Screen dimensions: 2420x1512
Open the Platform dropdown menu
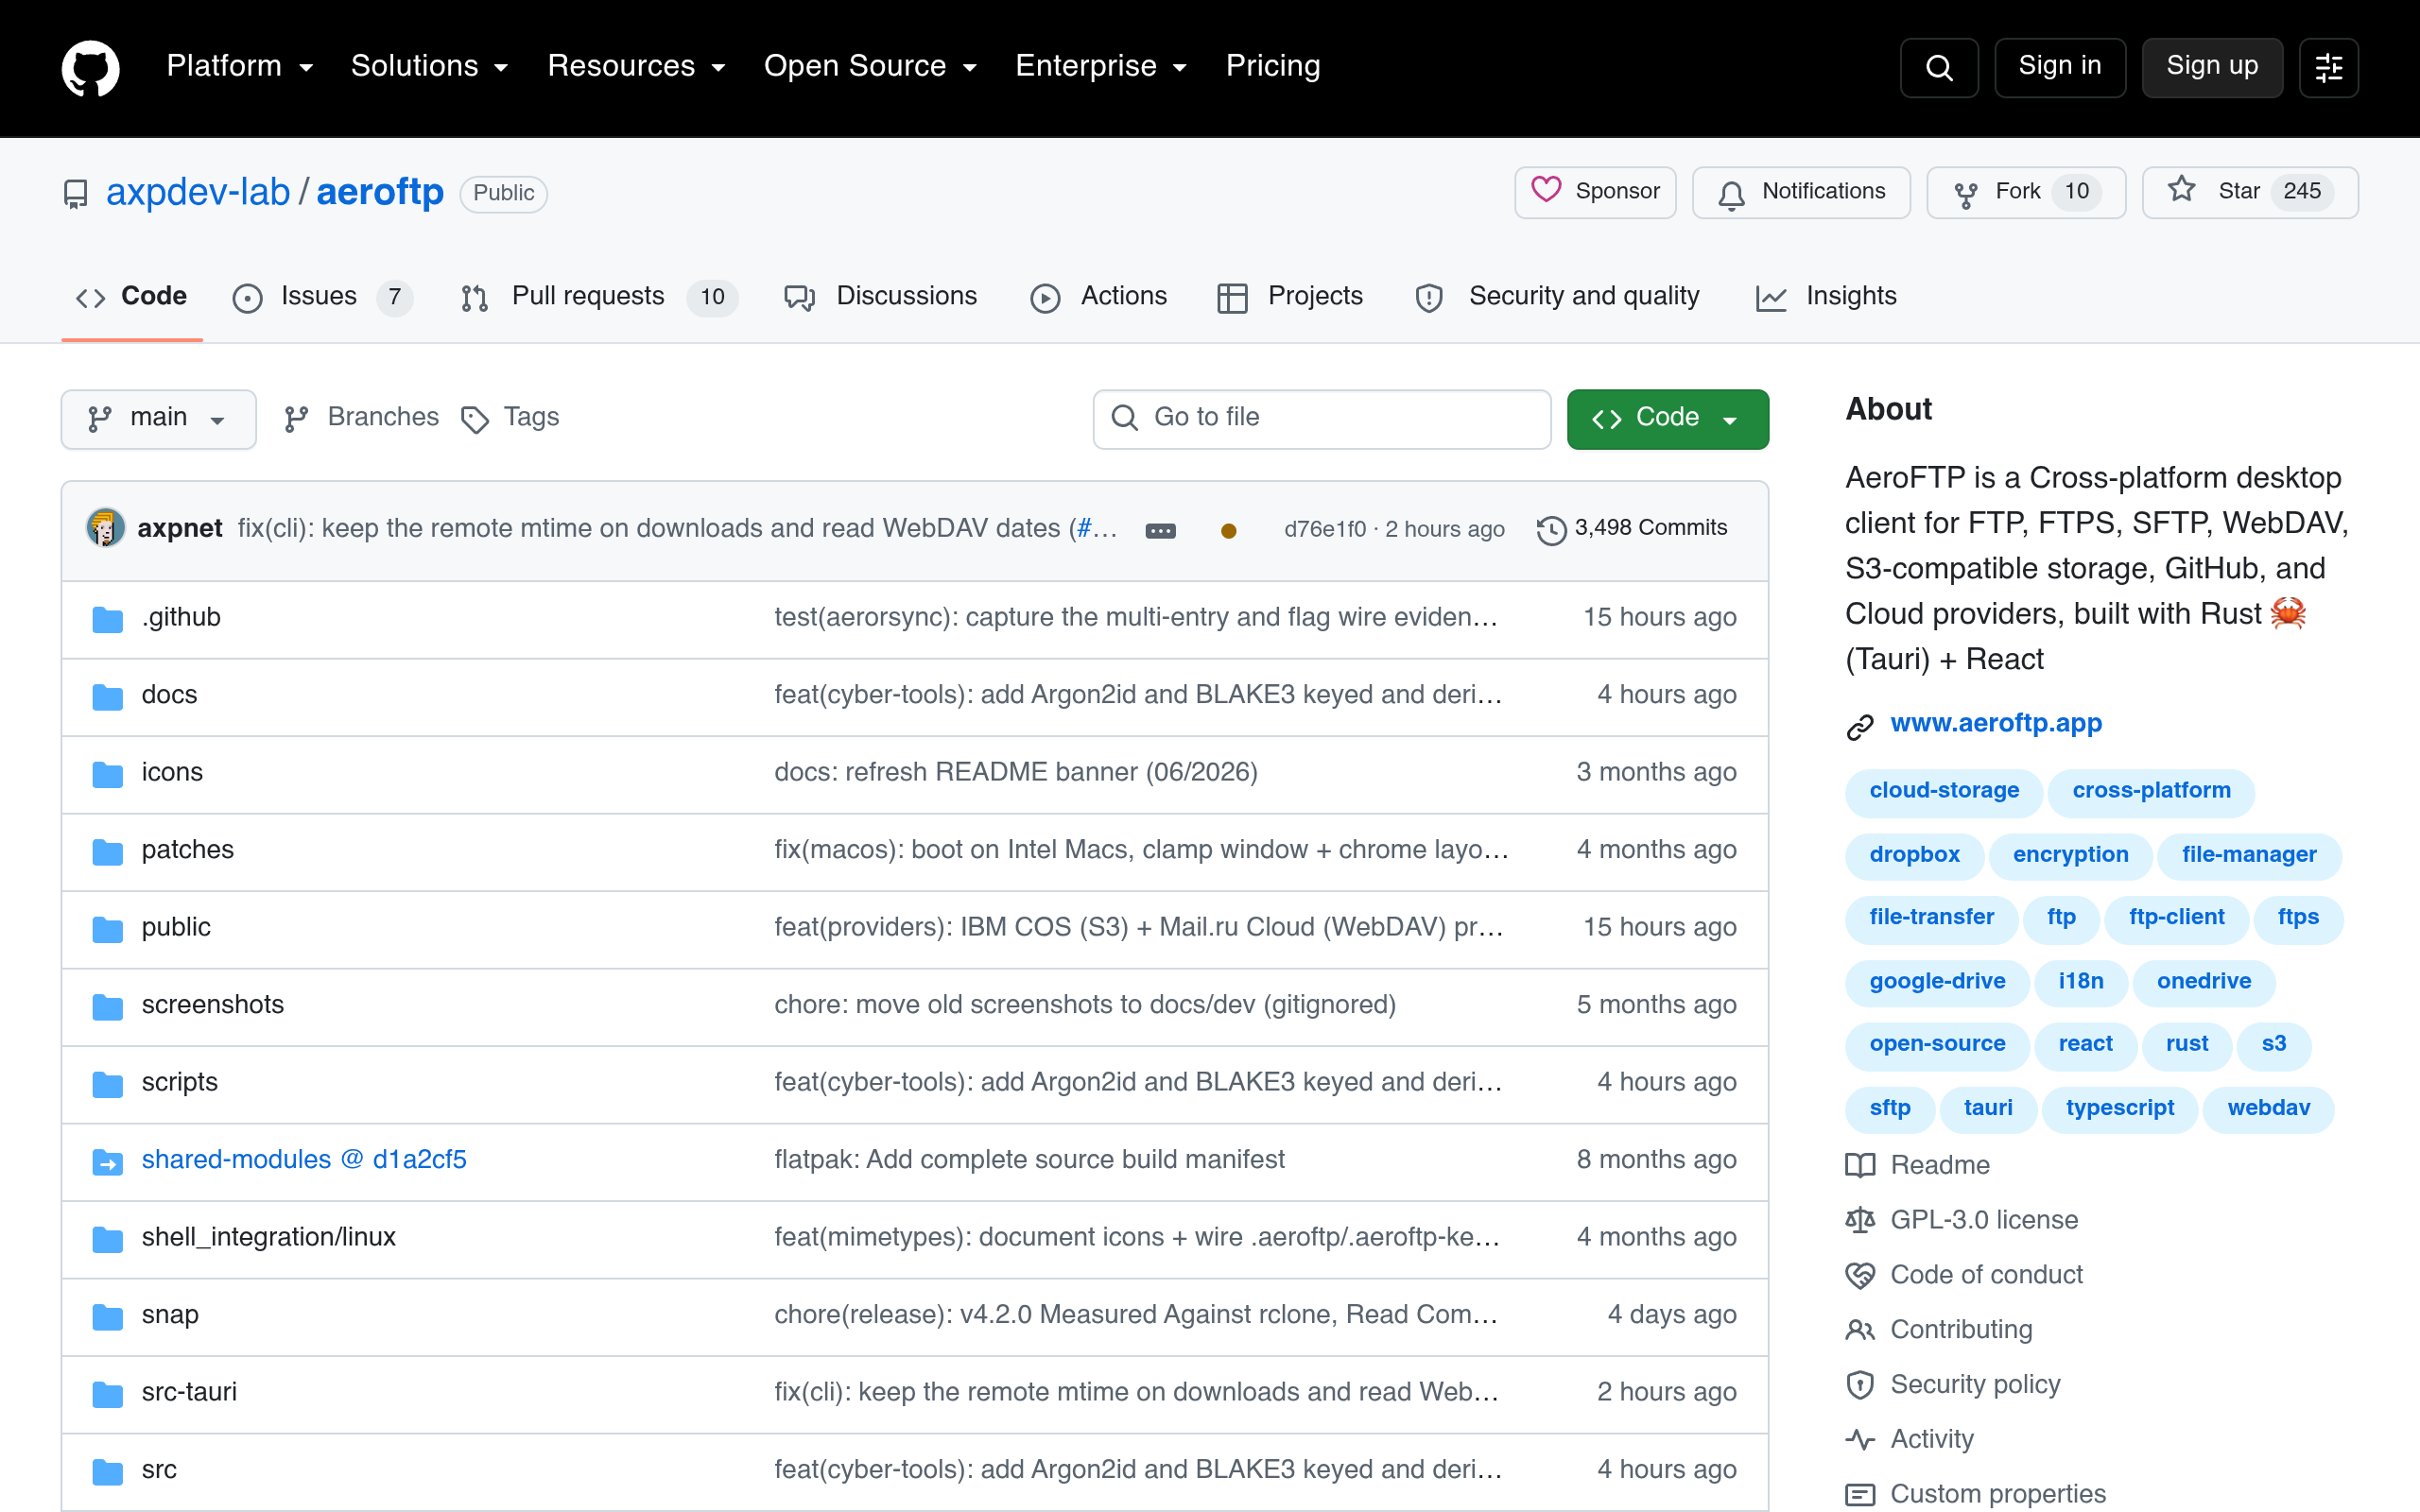(240, 66)
